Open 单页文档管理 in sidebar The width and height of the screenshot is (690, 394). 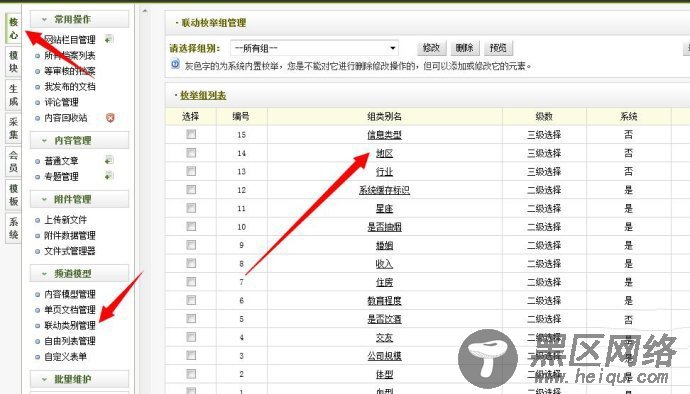(70, 309)
